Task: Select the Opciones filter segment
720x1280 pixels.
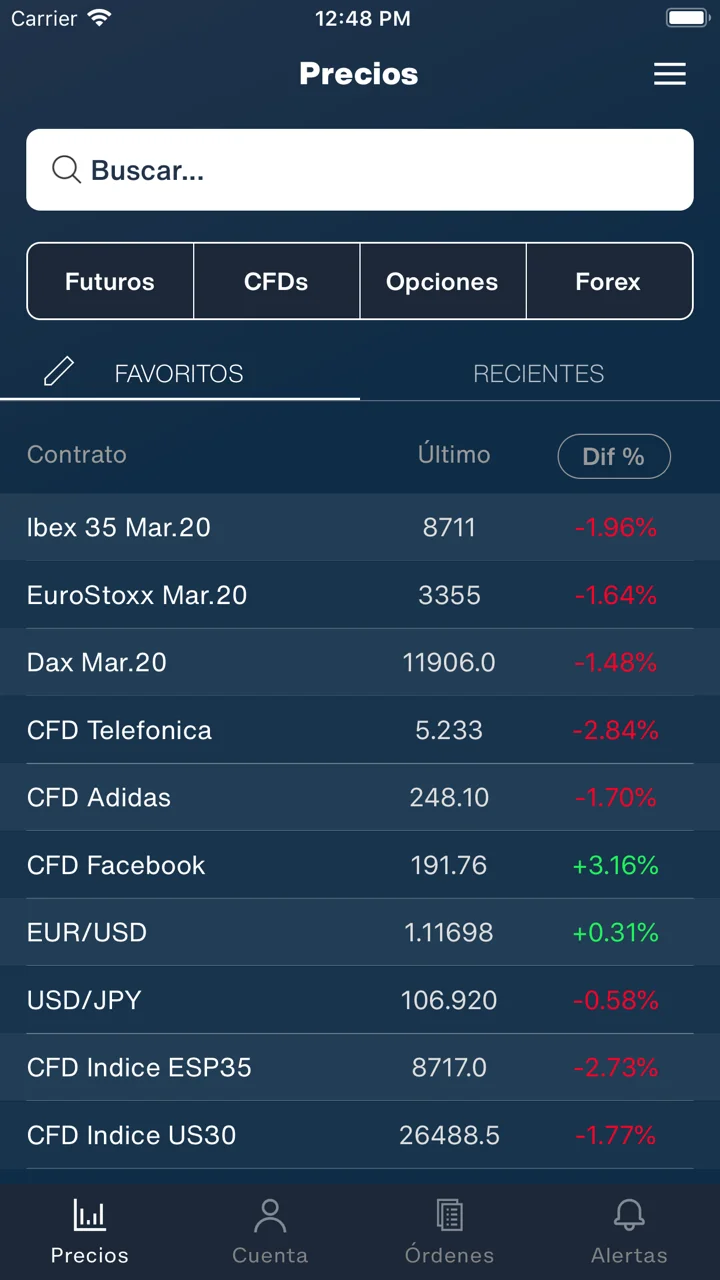Action: pyautogui.click(x=442, y=281)
